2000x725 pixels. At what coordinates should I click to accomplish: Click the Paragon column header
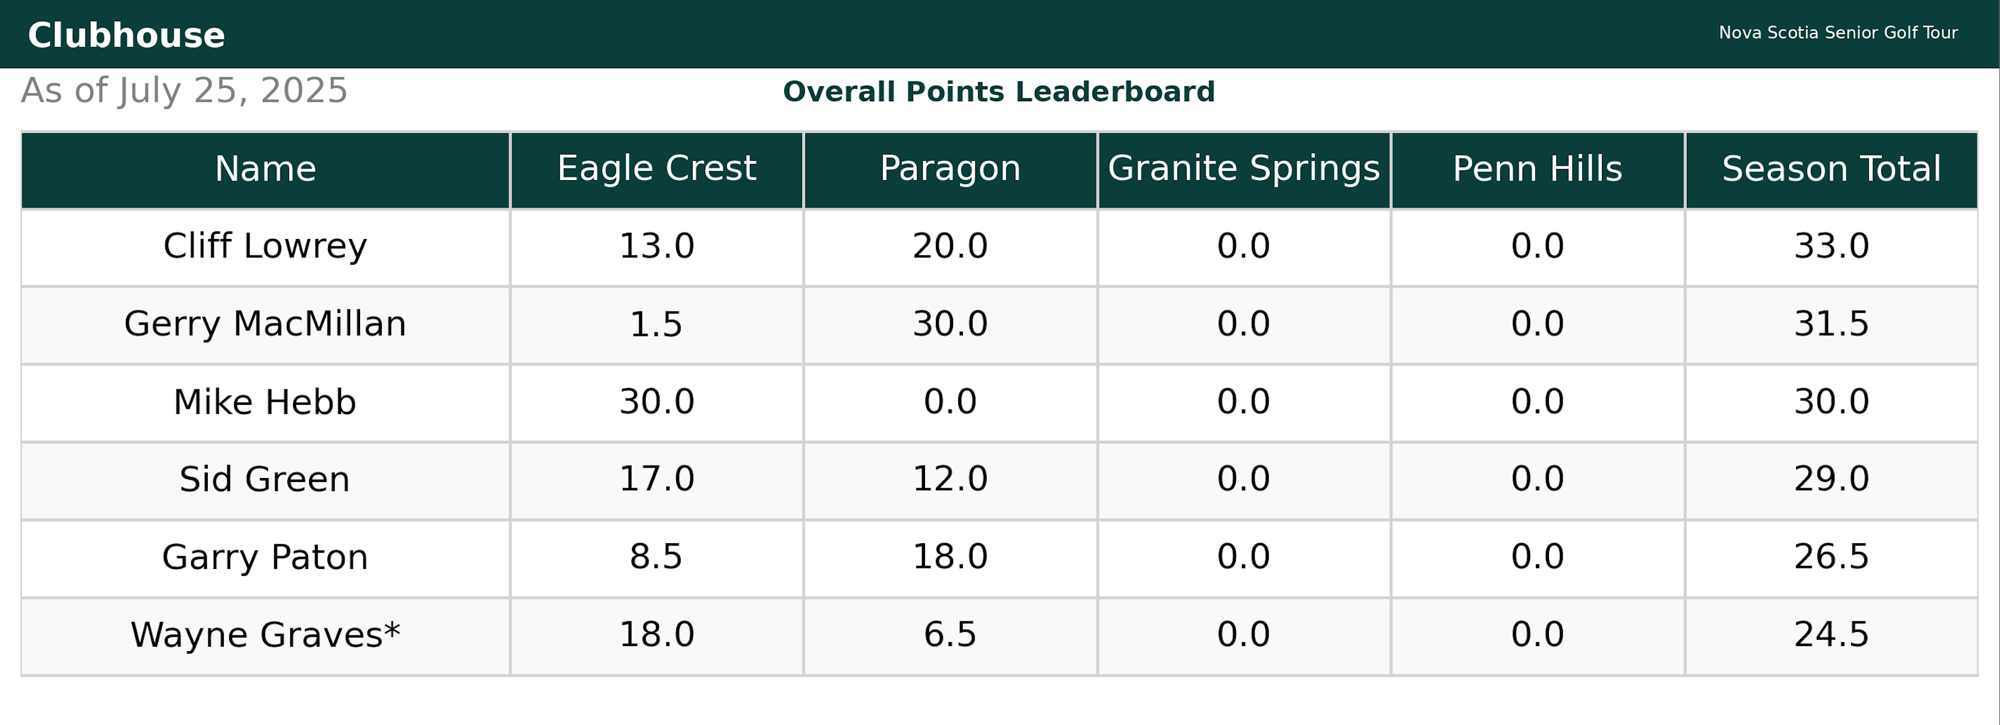(950, 169)
